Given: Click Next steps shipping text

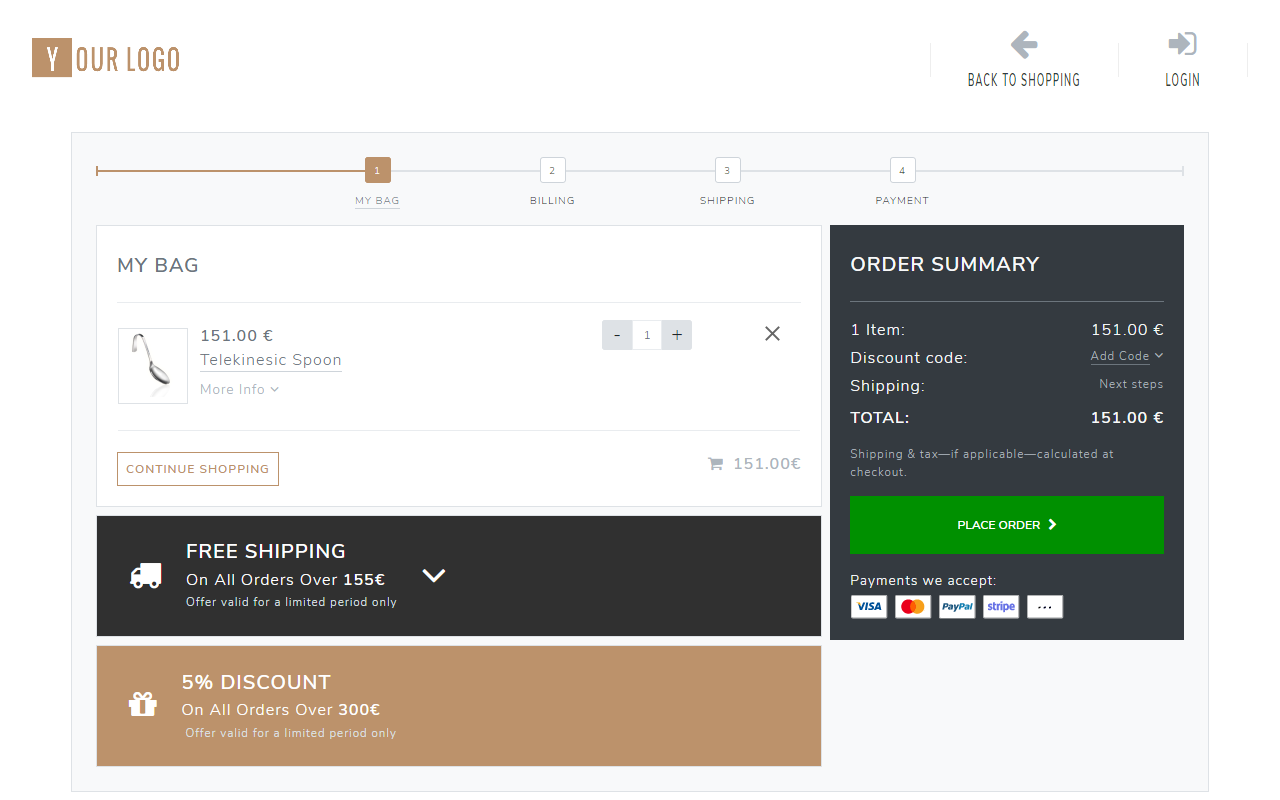Looking at the screenshot, I should 1131,384.
